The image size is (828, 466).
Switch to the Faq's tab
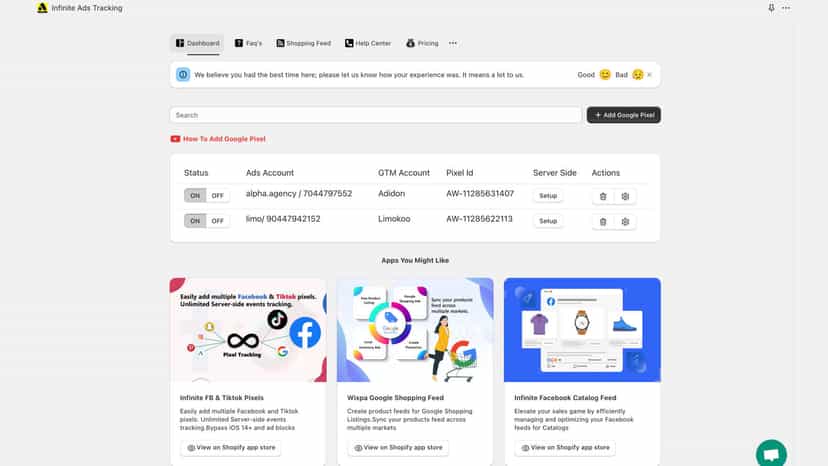[x=248, y=43]
